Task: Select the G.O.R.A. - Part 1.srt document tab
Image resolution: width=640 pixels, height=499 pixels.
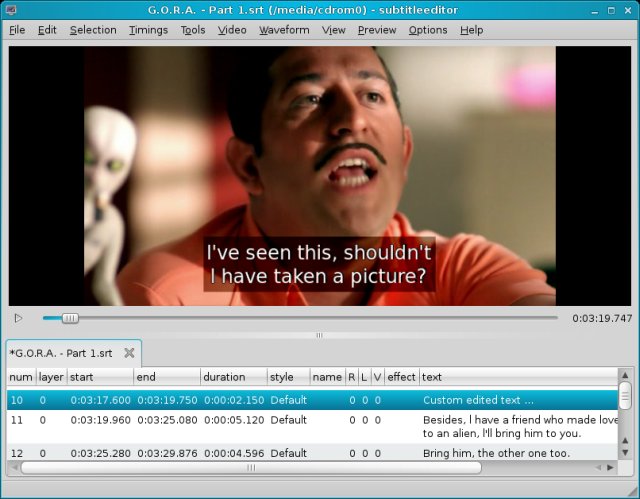Action: (61, 353)
